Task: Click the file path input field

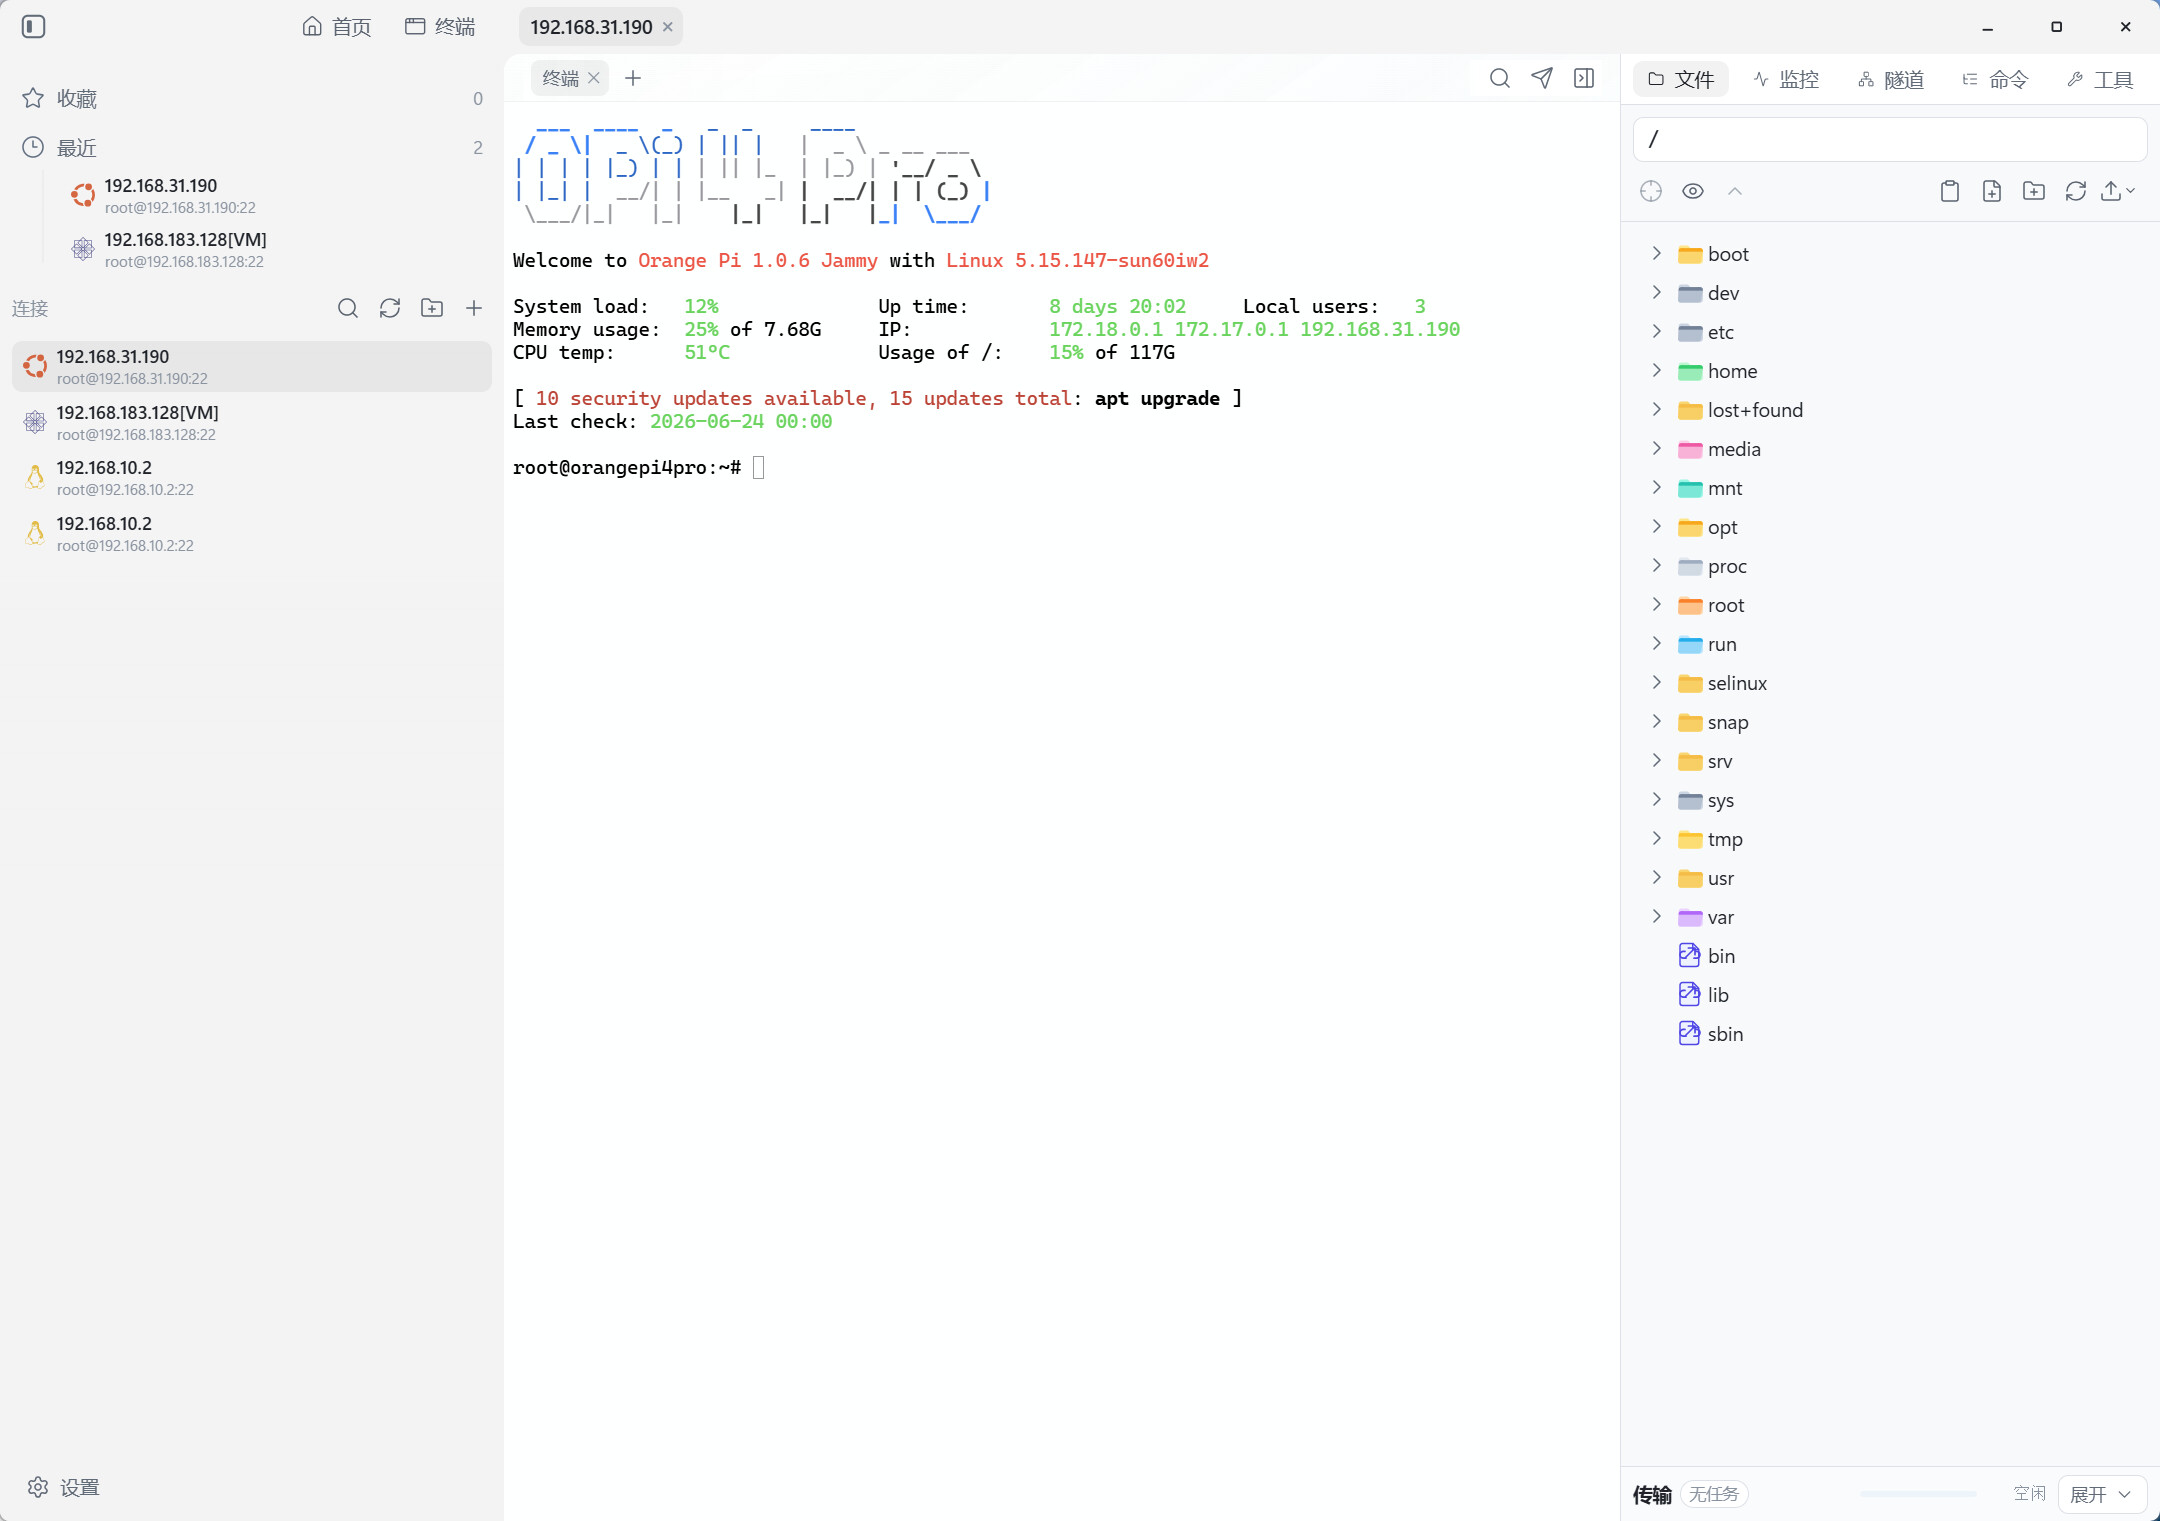Action: point(1890,139)
